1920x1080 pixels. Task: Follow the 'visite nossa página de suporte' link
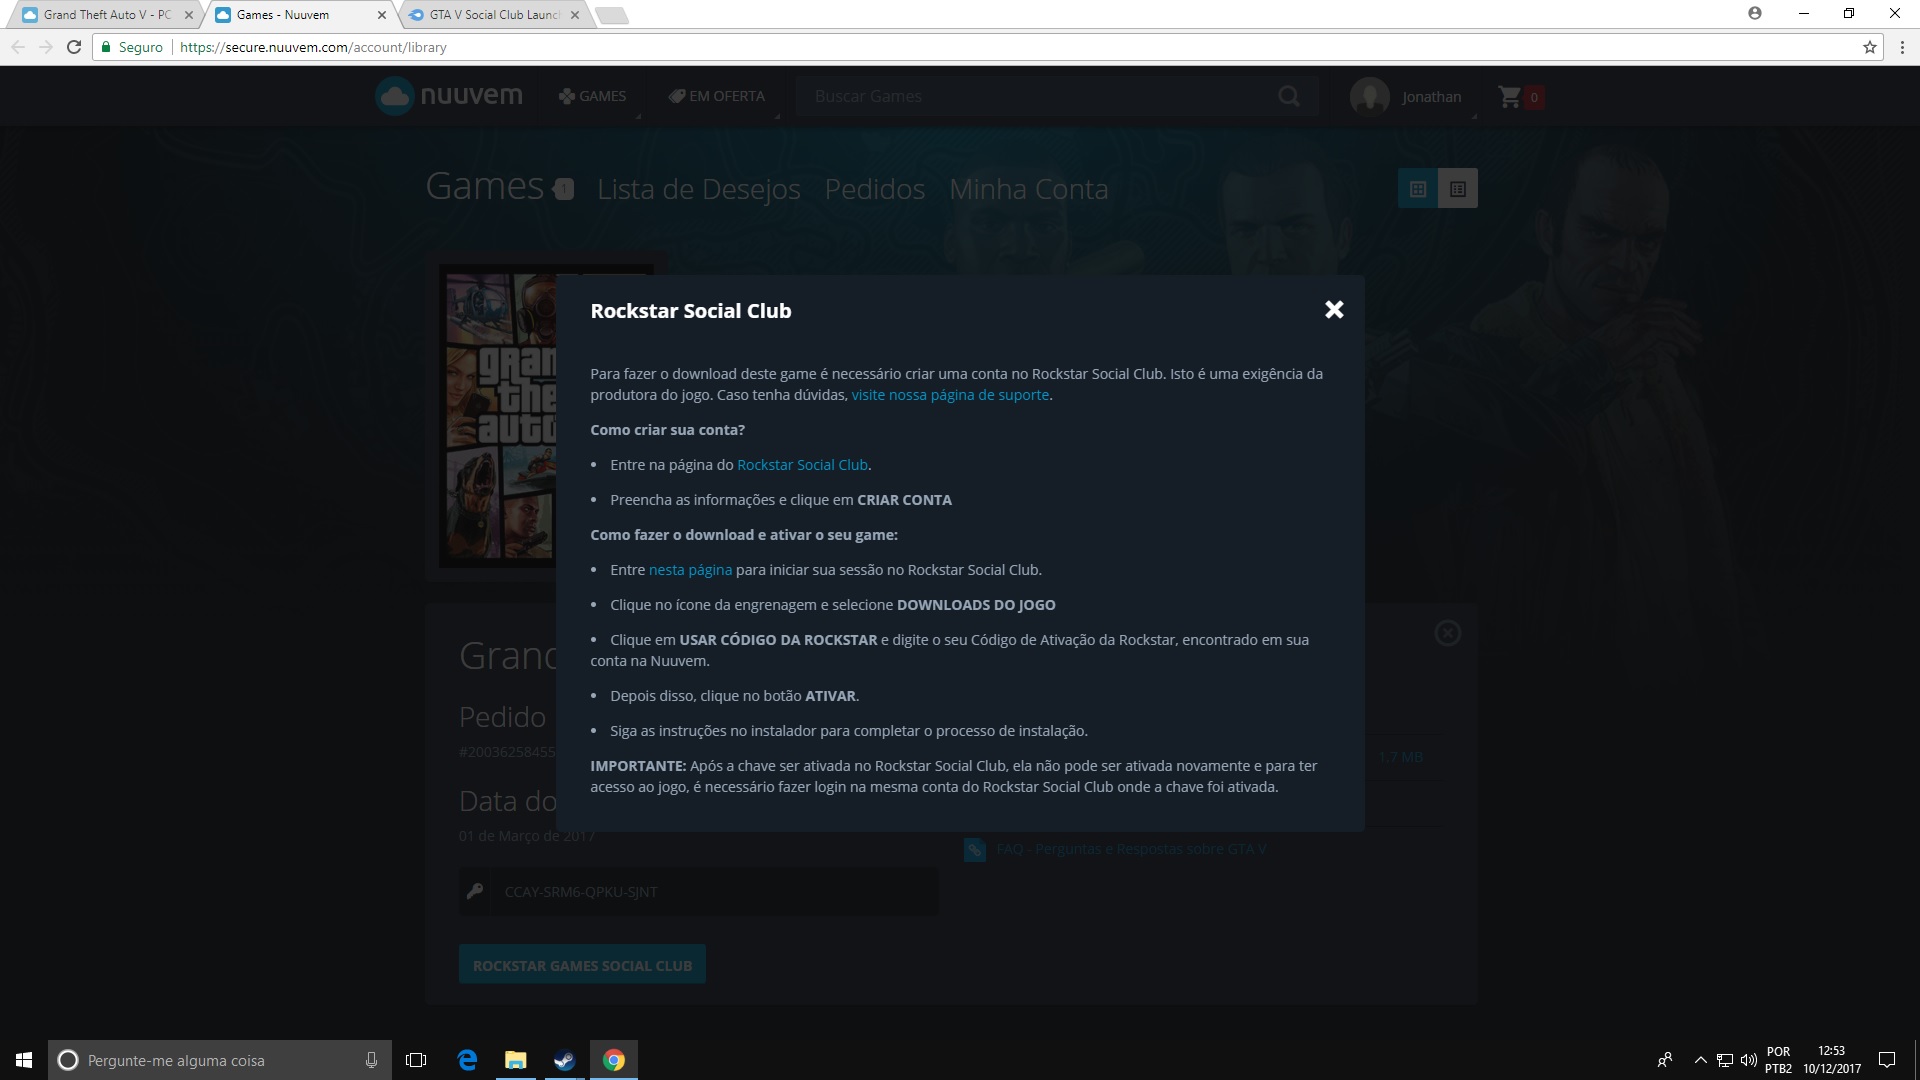coord(949,395)
